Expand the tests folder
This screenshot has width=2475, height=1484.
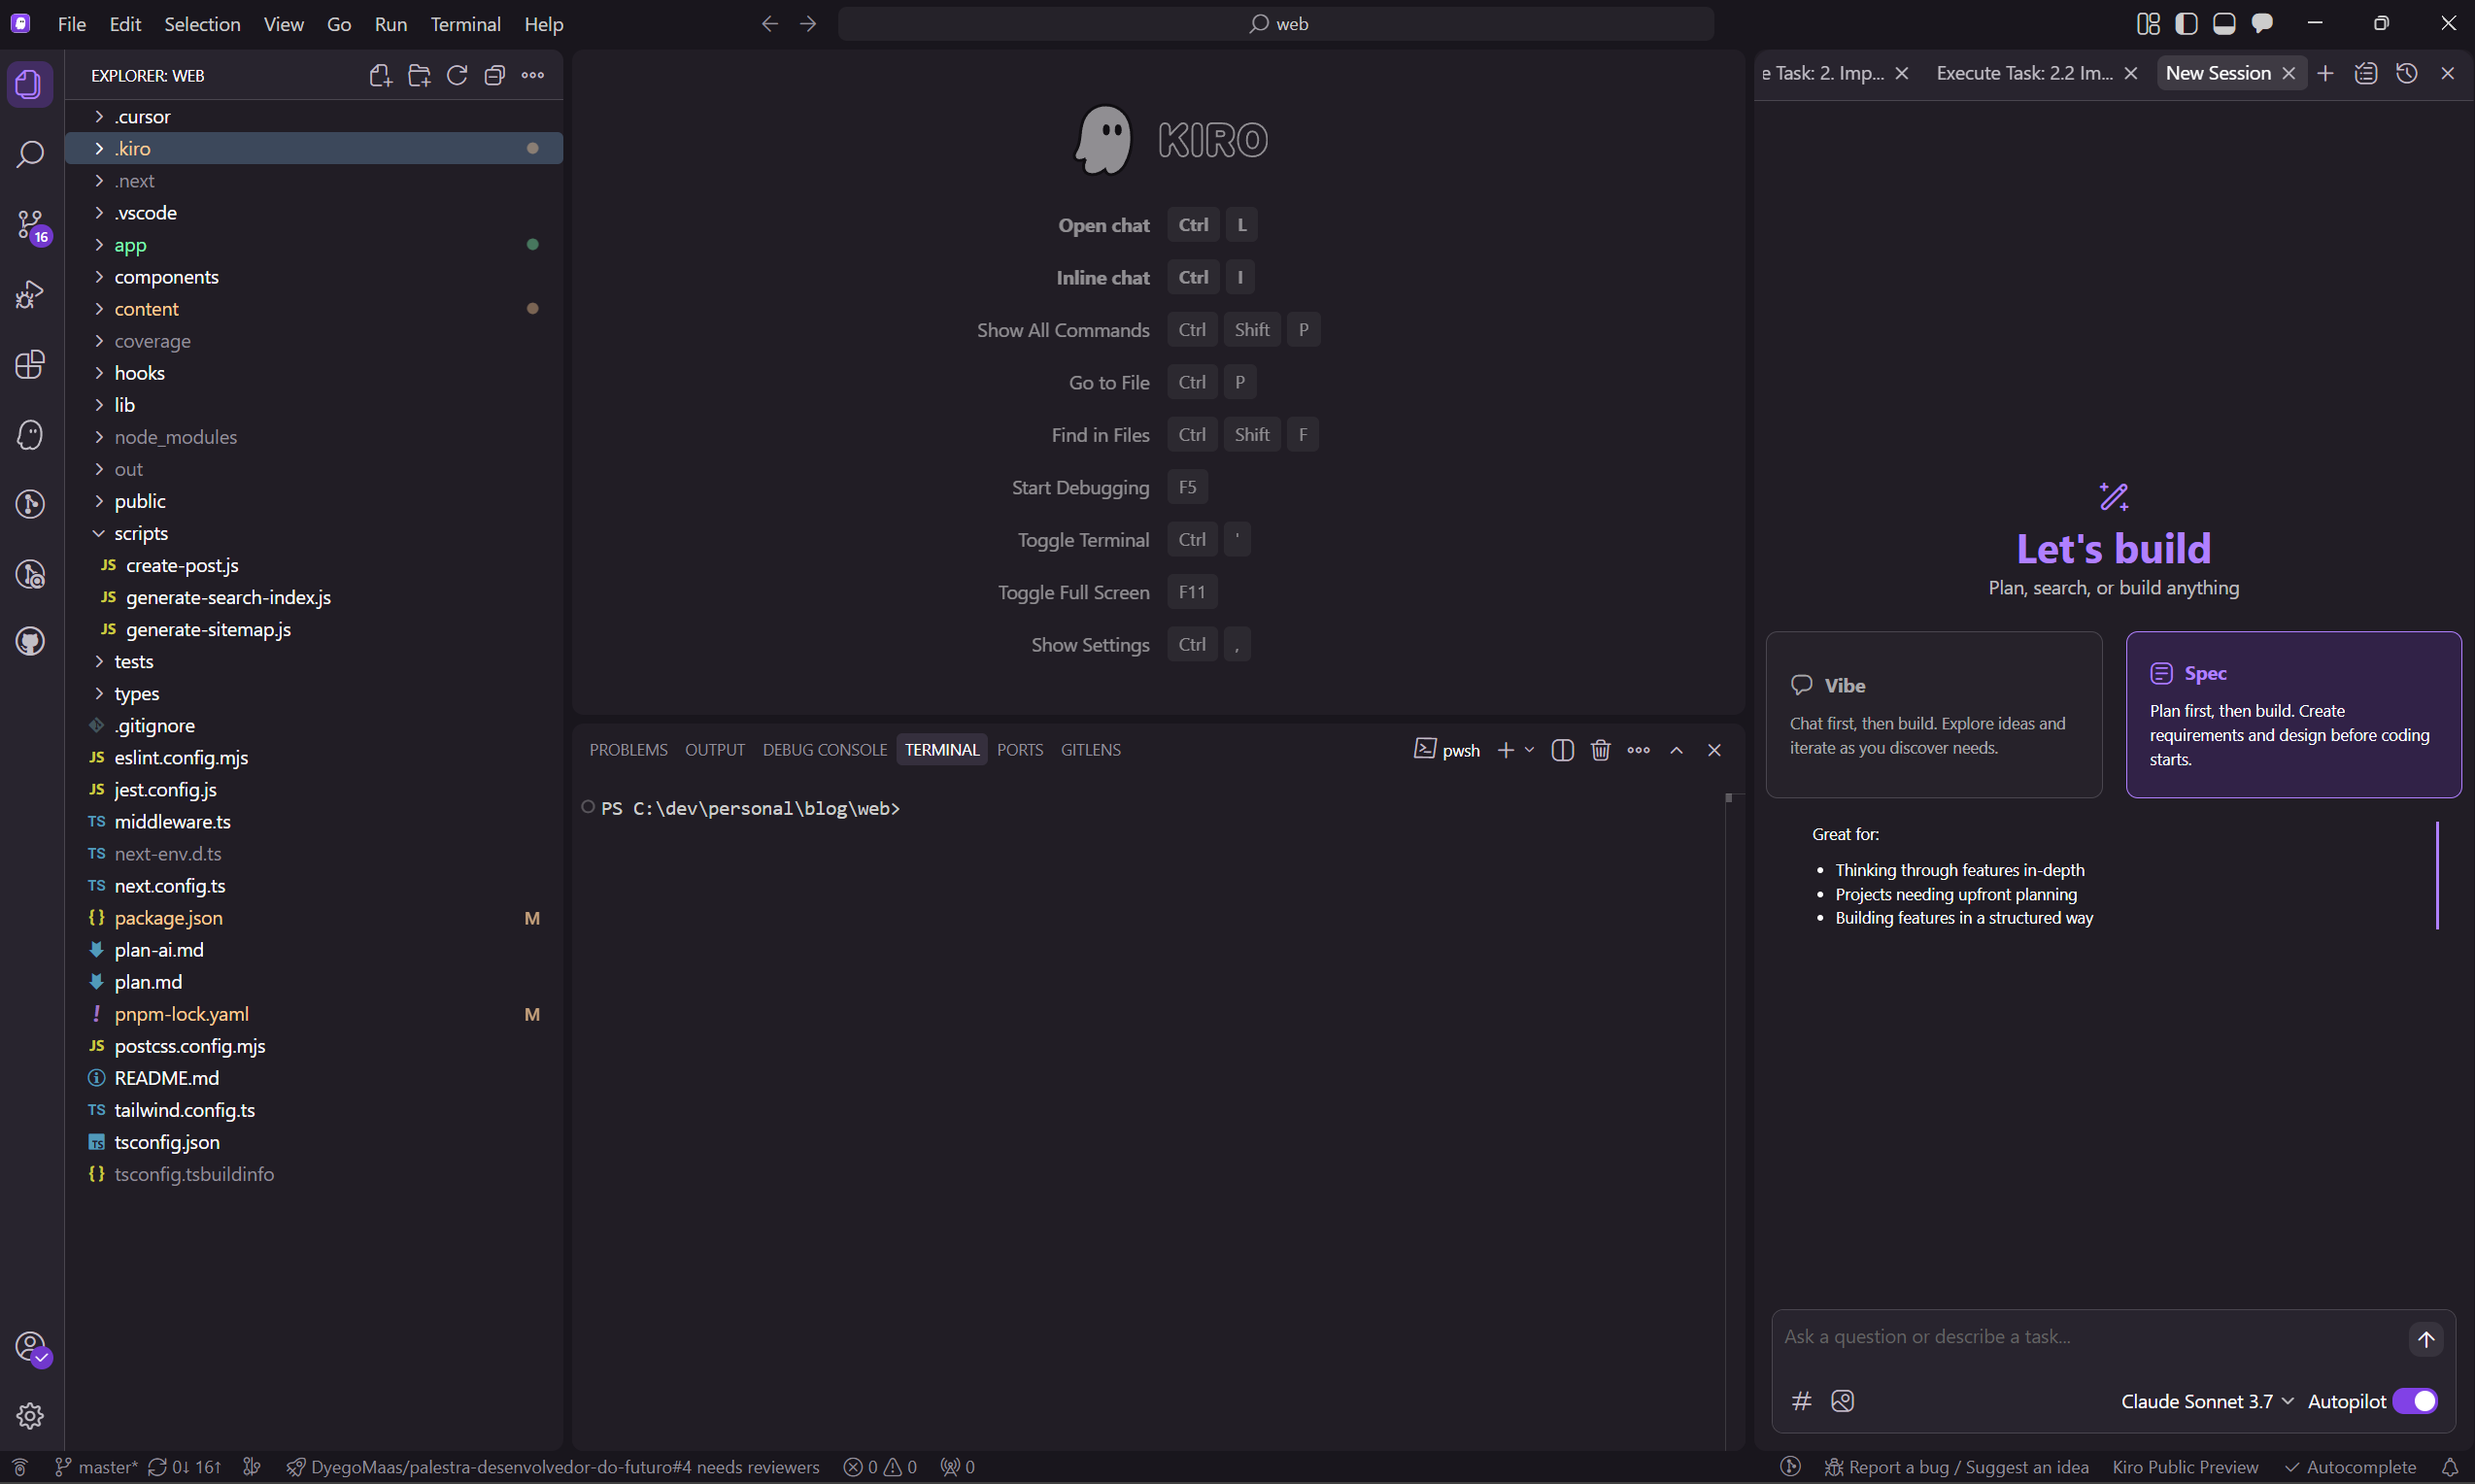pos(314,661)
